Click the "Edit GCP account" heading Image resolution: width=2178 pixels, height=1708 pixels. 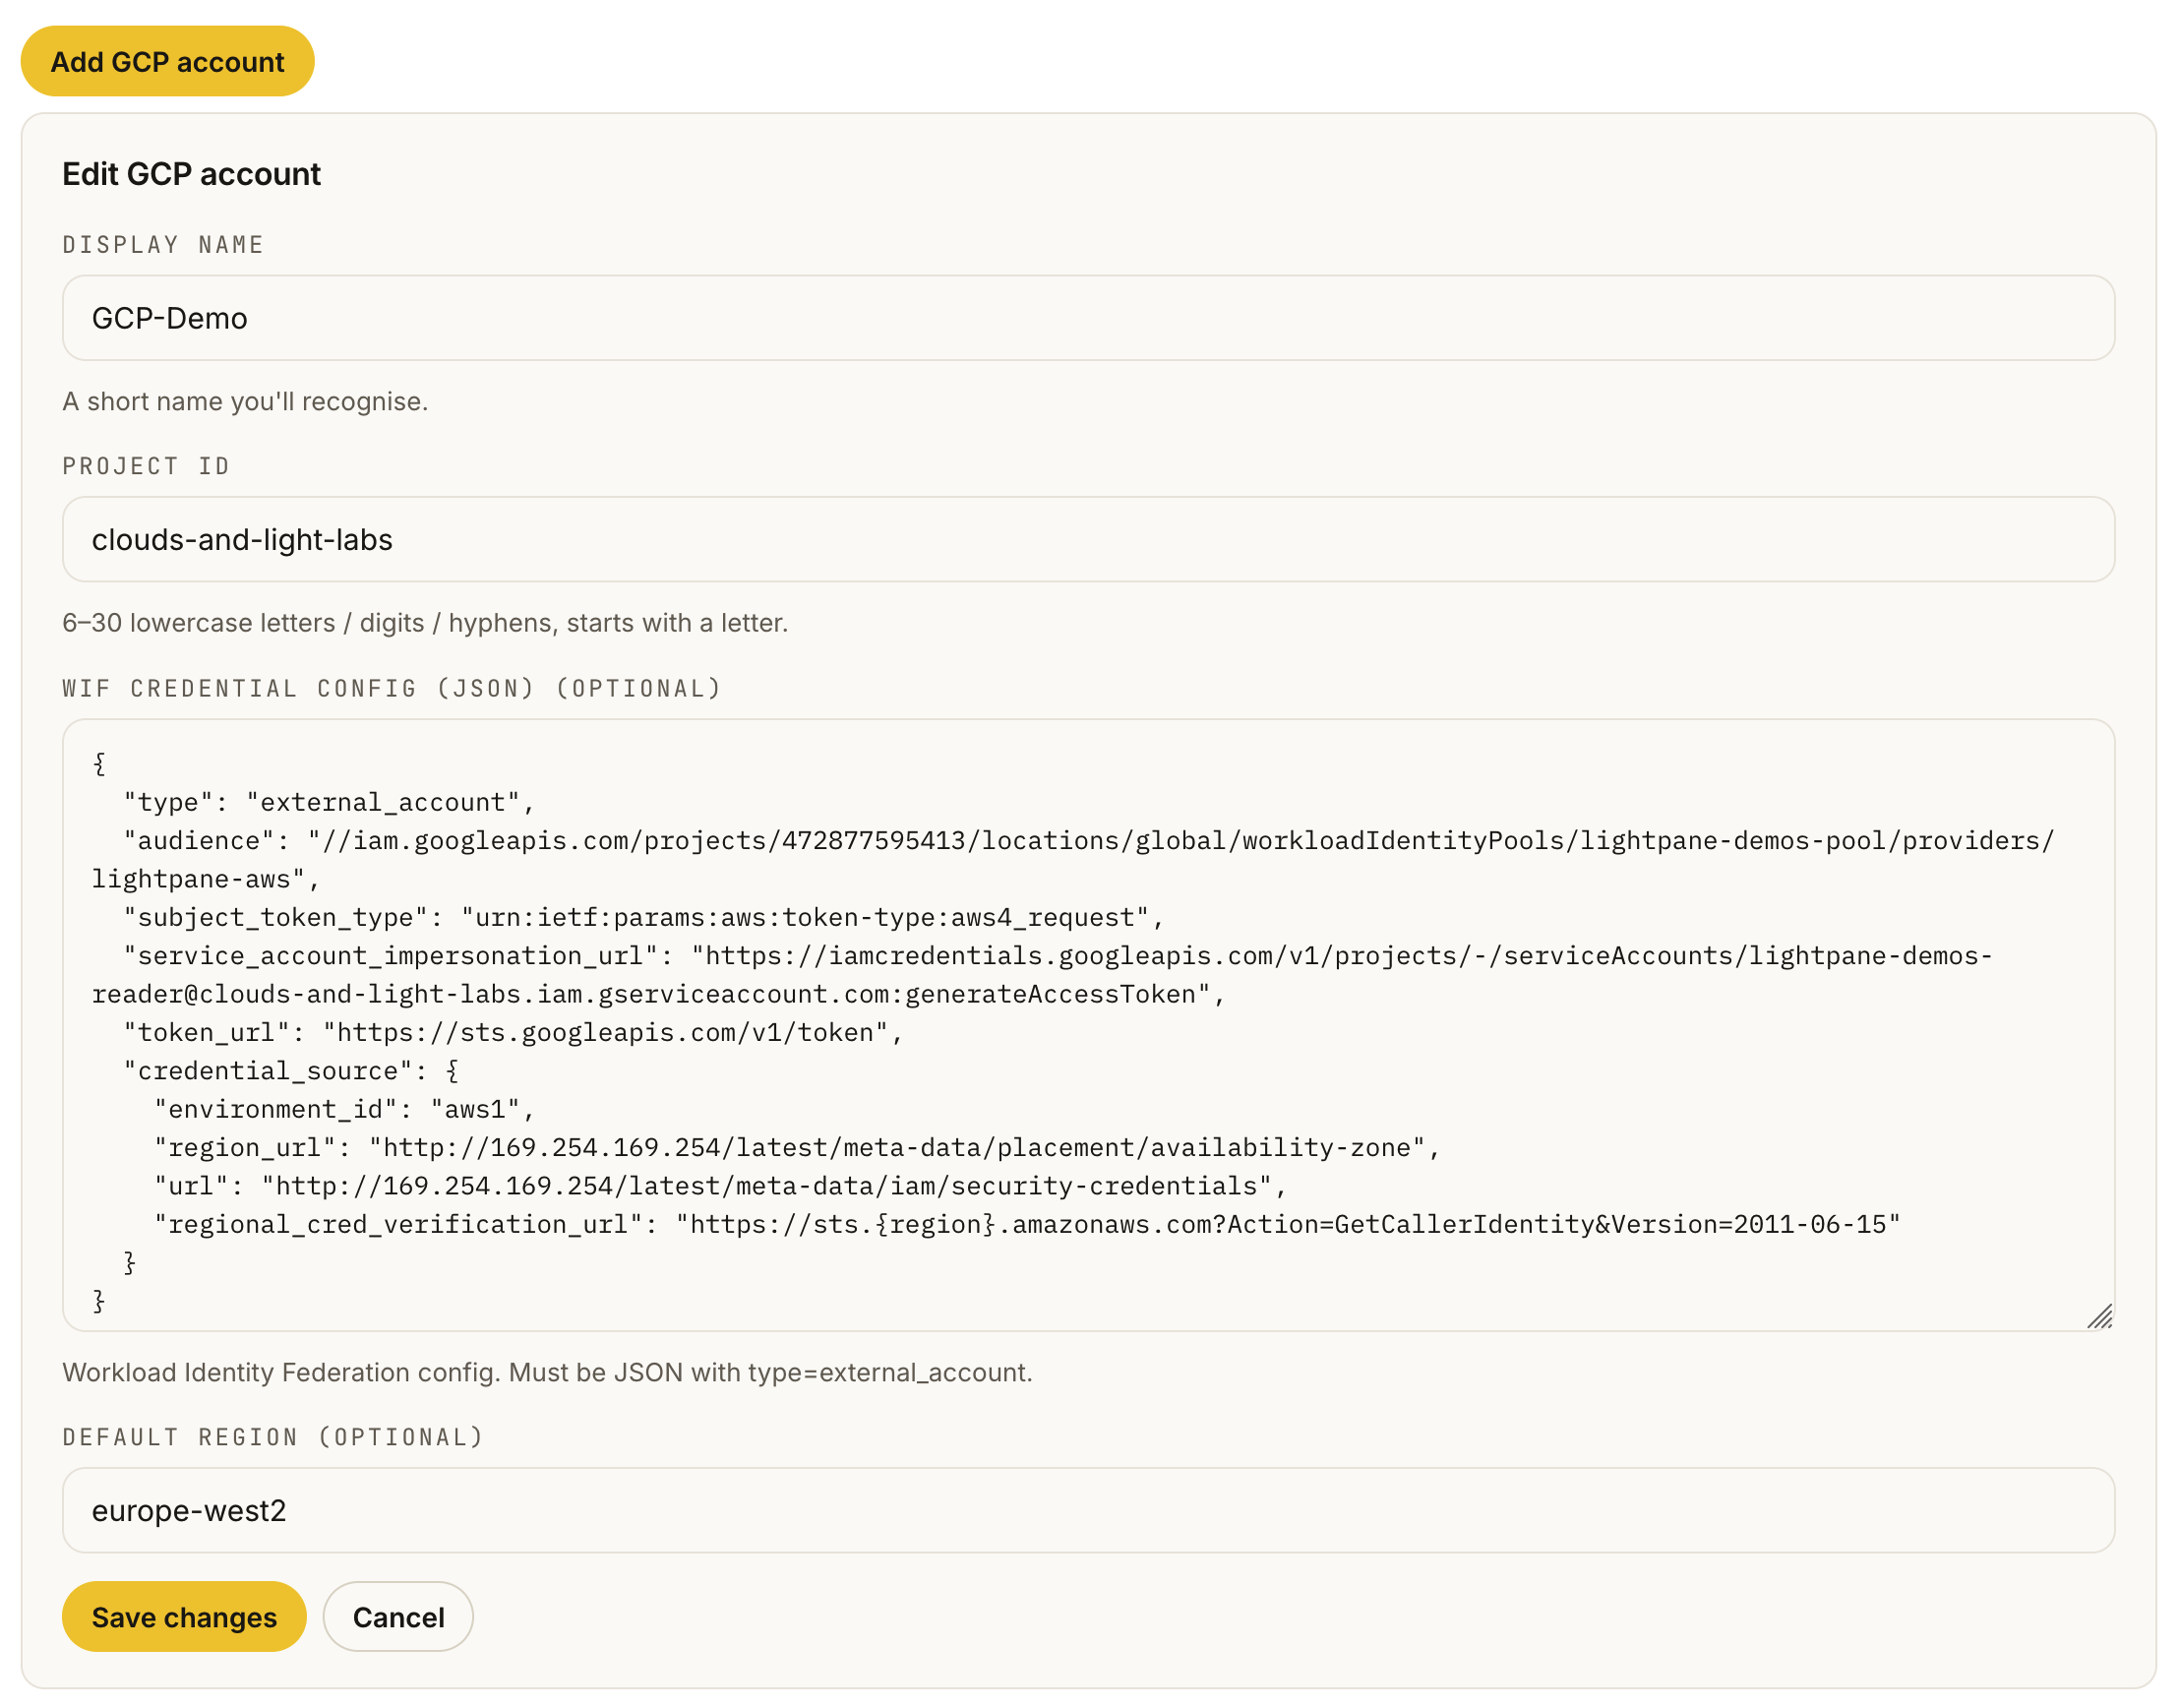point(191,174)
